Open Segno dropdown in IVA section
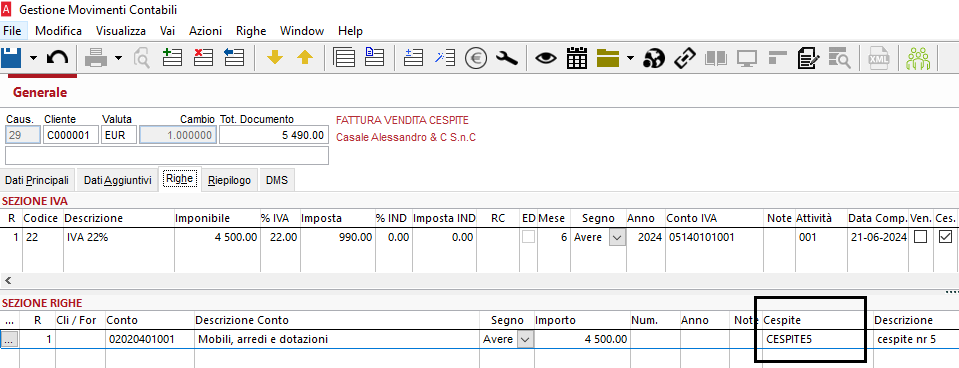 coord(618,238)
